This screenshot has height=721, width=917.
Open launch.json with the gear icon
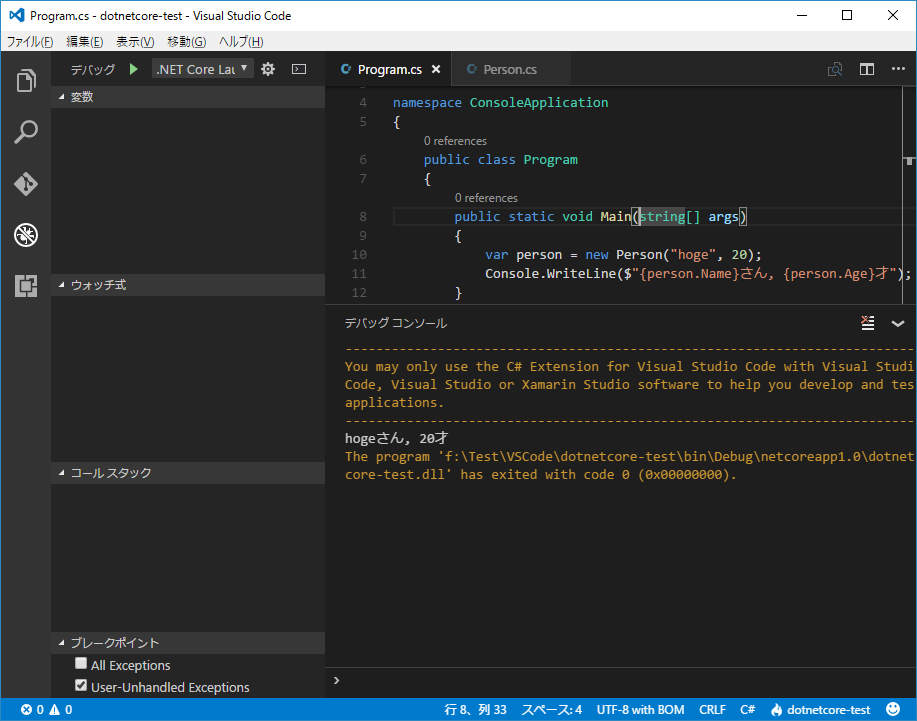click(268, 69)
